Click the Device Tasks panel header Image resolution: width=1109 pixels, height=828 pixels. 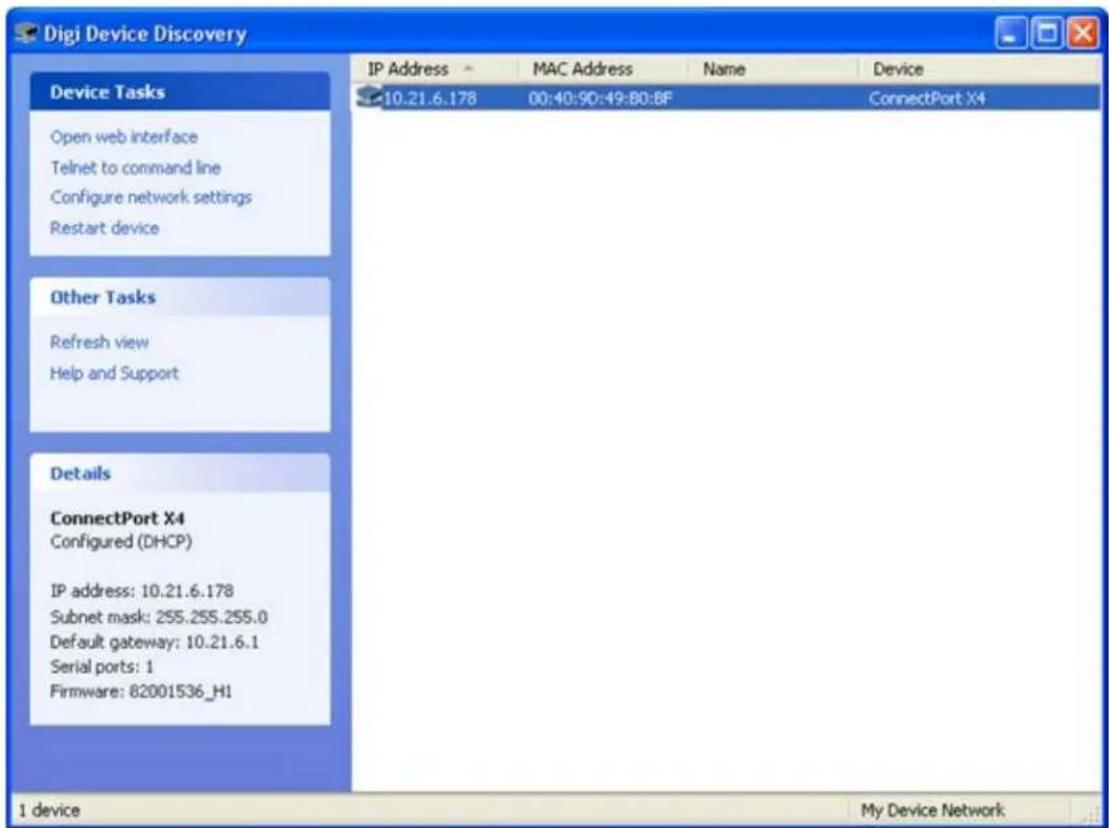click(180, 92)
